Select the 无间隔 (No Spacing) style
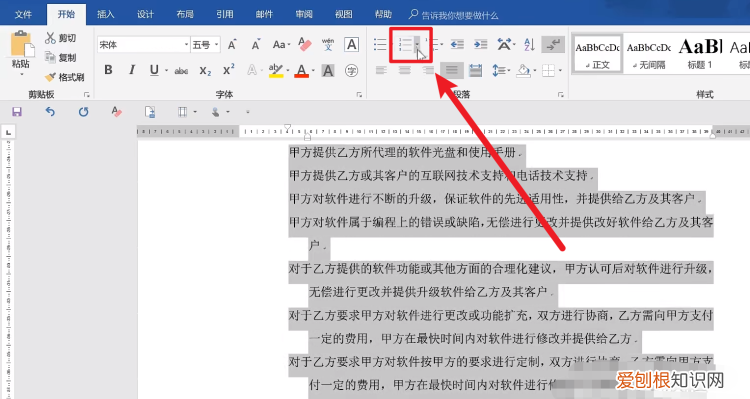 click(x=649, y=54)
